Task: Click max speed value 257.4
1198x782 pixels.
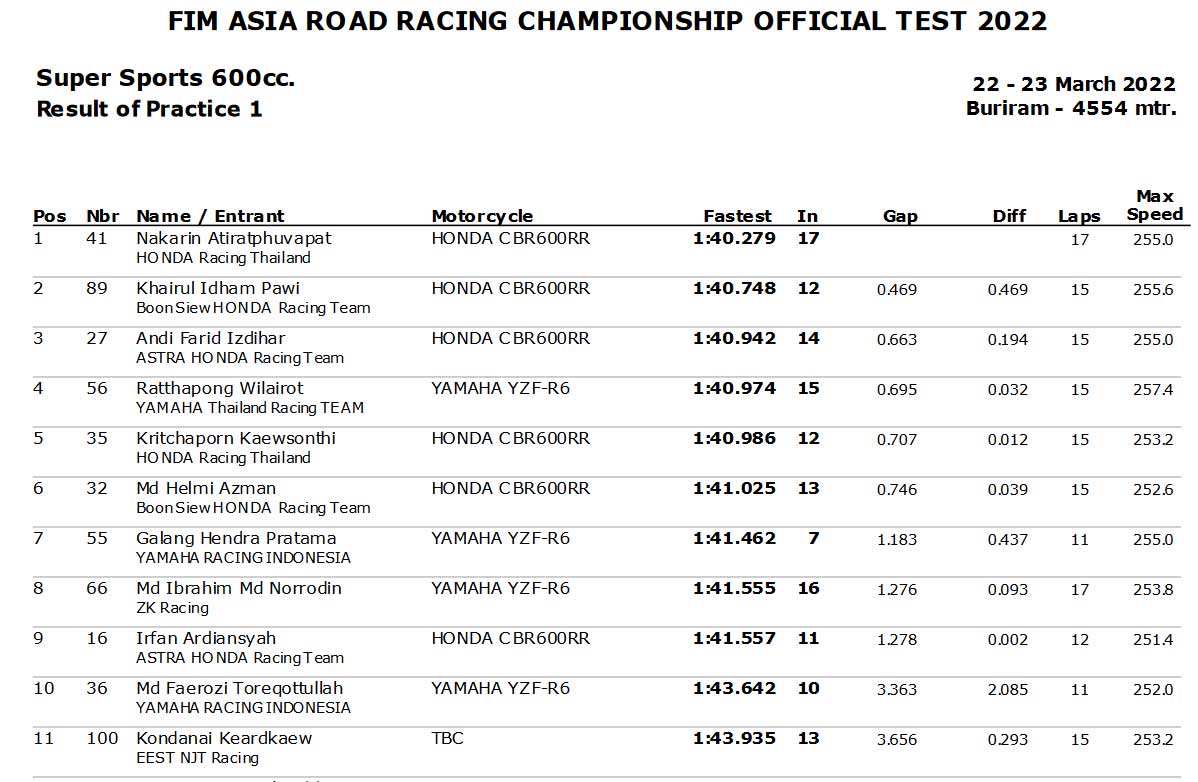Action: 1153,389
